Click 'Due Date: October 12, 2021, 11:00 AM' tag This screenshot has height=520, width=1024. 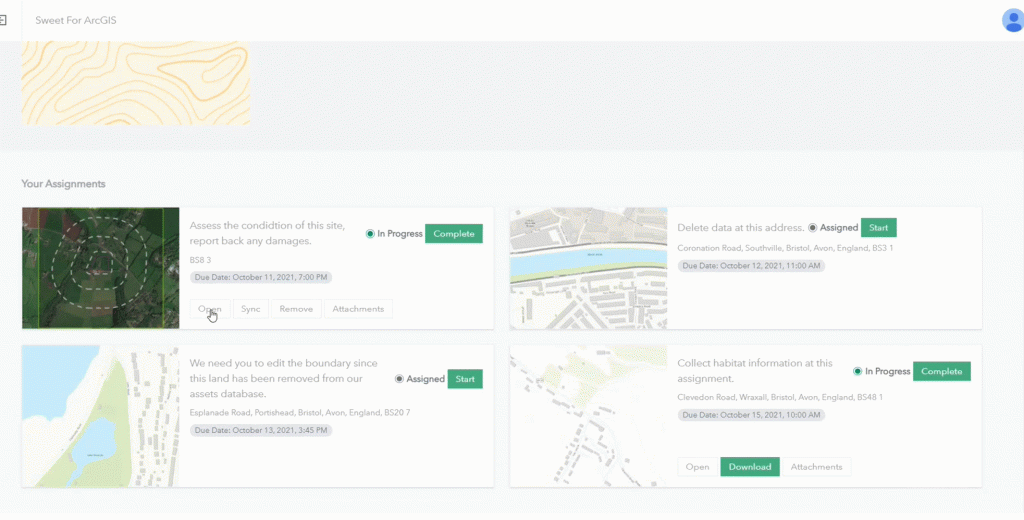click(x=751, y=266)
